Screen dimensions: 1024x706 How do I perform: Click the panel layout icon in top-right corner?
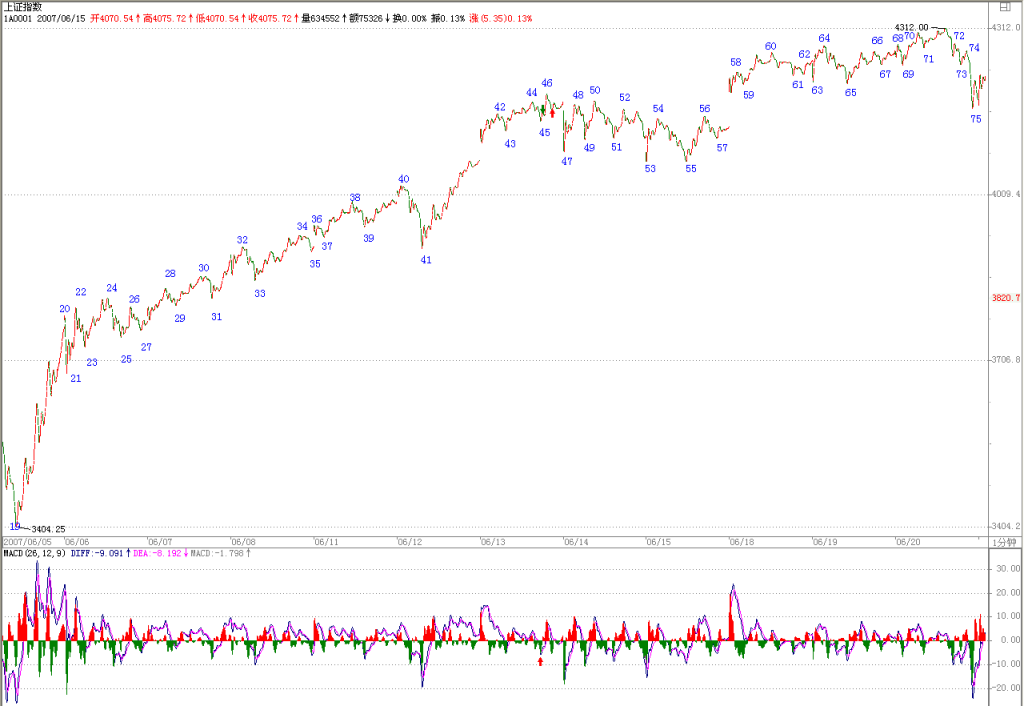1005,7
